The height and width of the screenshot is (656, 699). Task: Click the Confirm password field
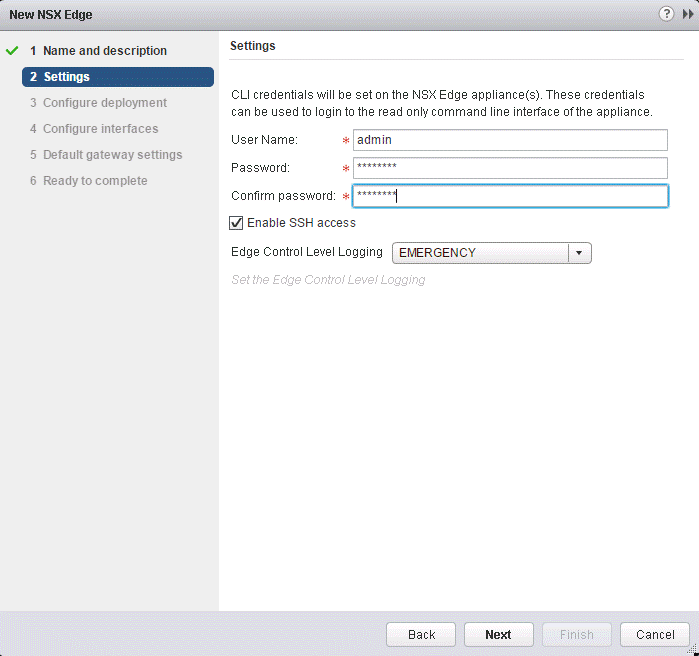(509, 196)
